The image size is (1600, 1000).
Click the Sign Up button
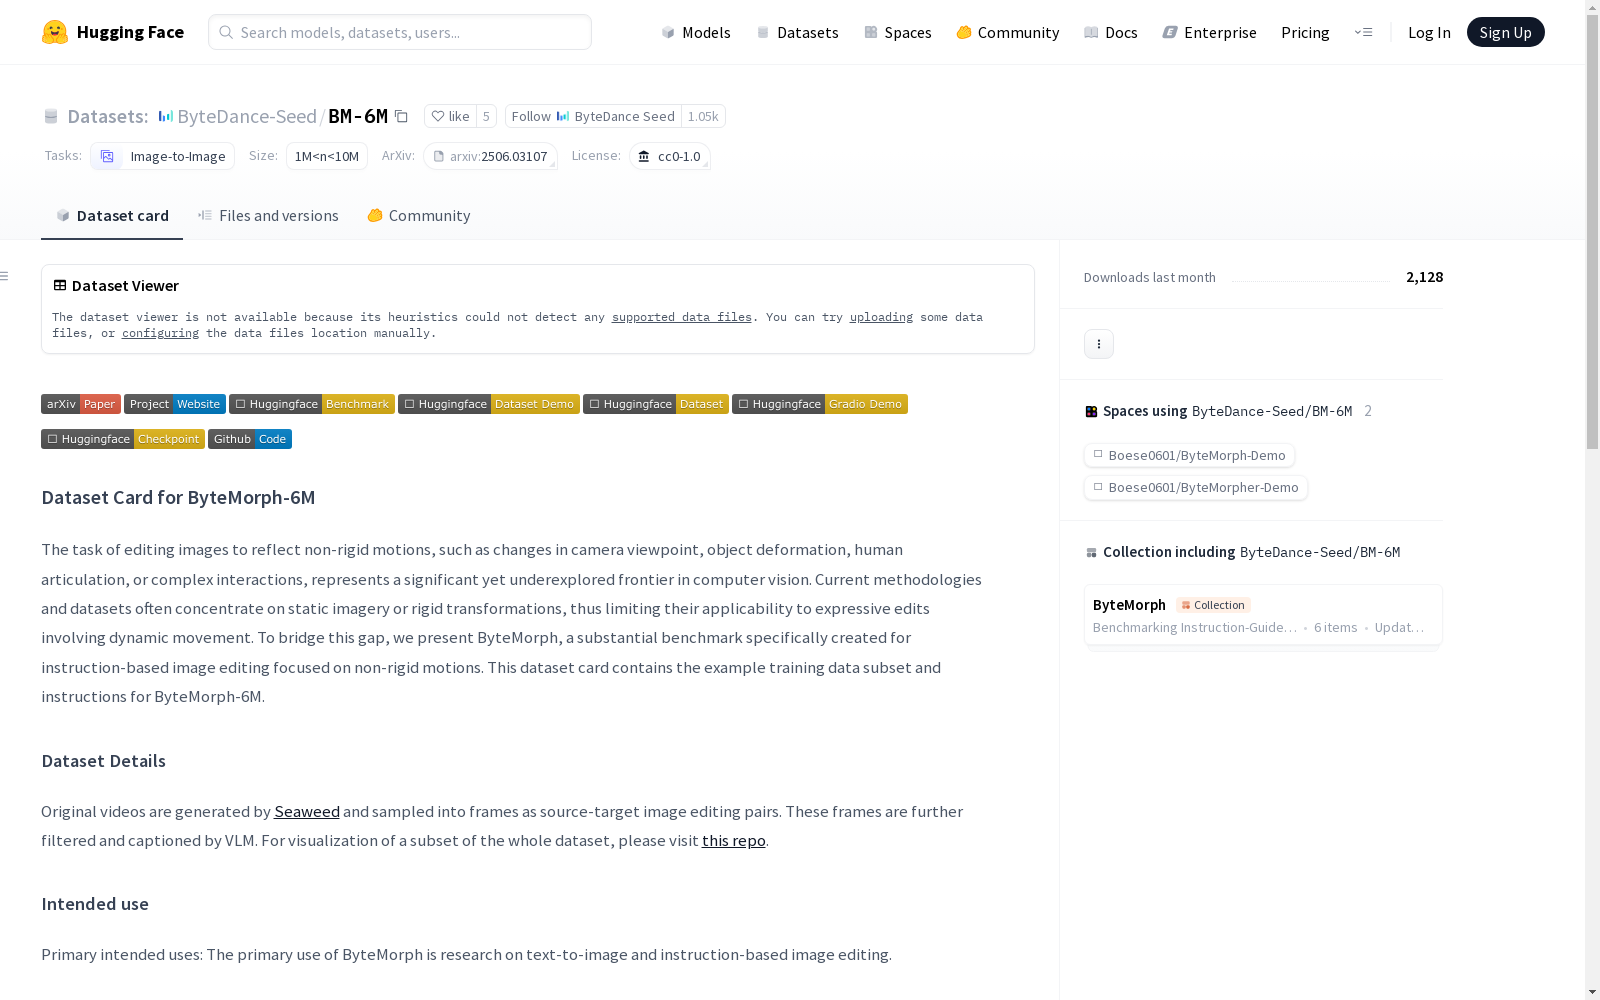pyautogui.click(x=1505, y=32)
